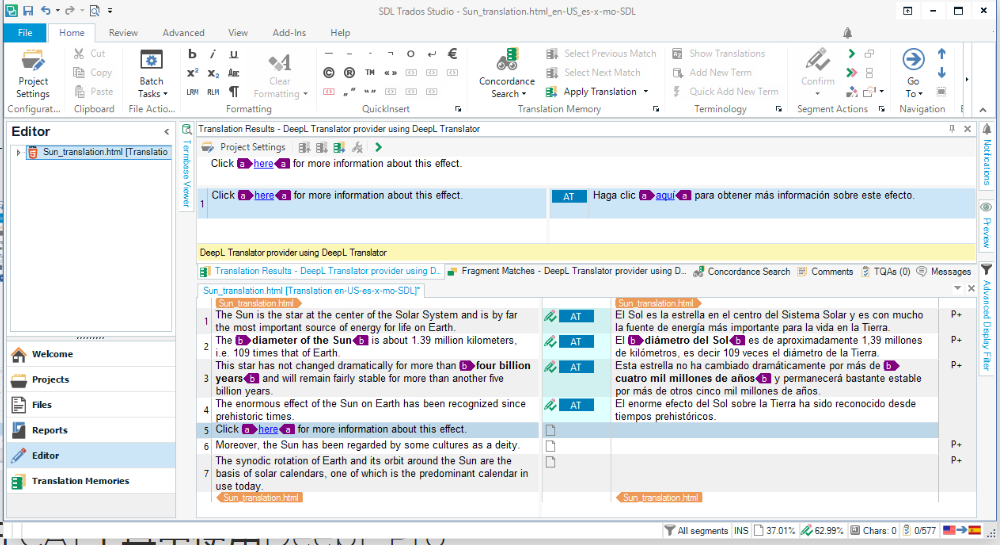This screenshot has width=1000, height=545.
Task: Open Apply Translation dropdown arrow
Action: point(646,92)
